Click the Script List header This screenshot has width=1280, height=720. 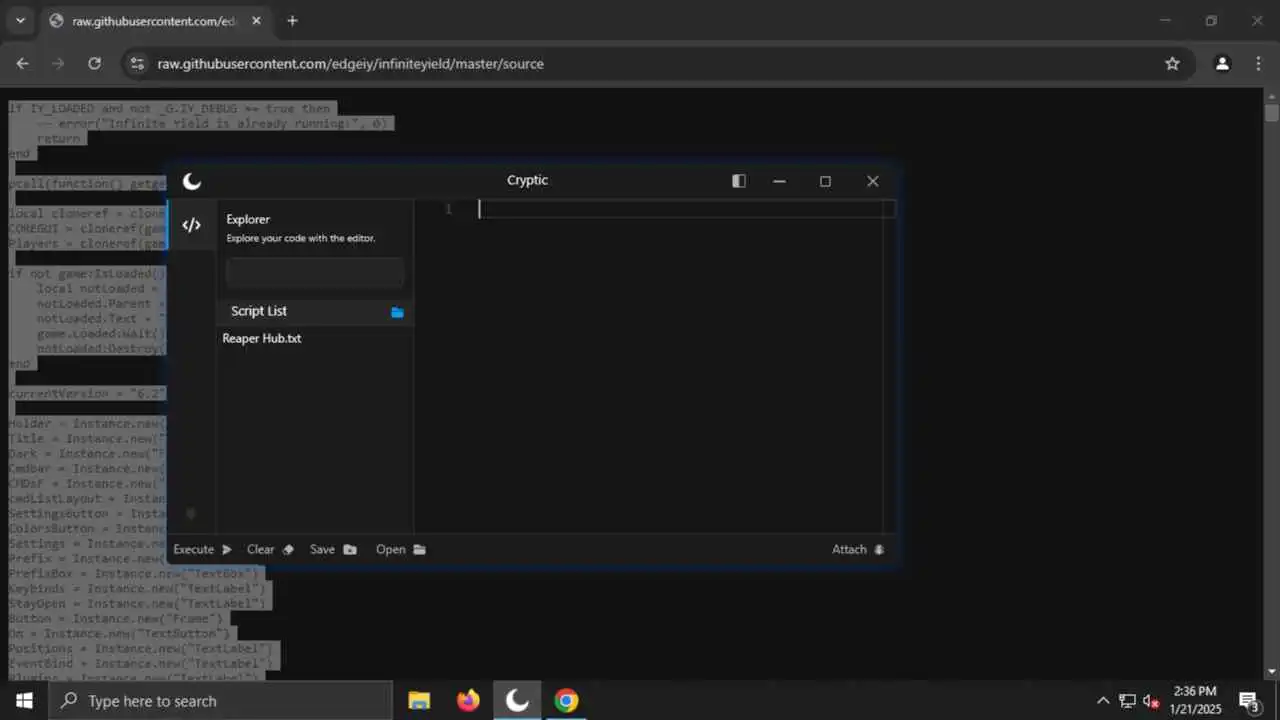[315, 311]
